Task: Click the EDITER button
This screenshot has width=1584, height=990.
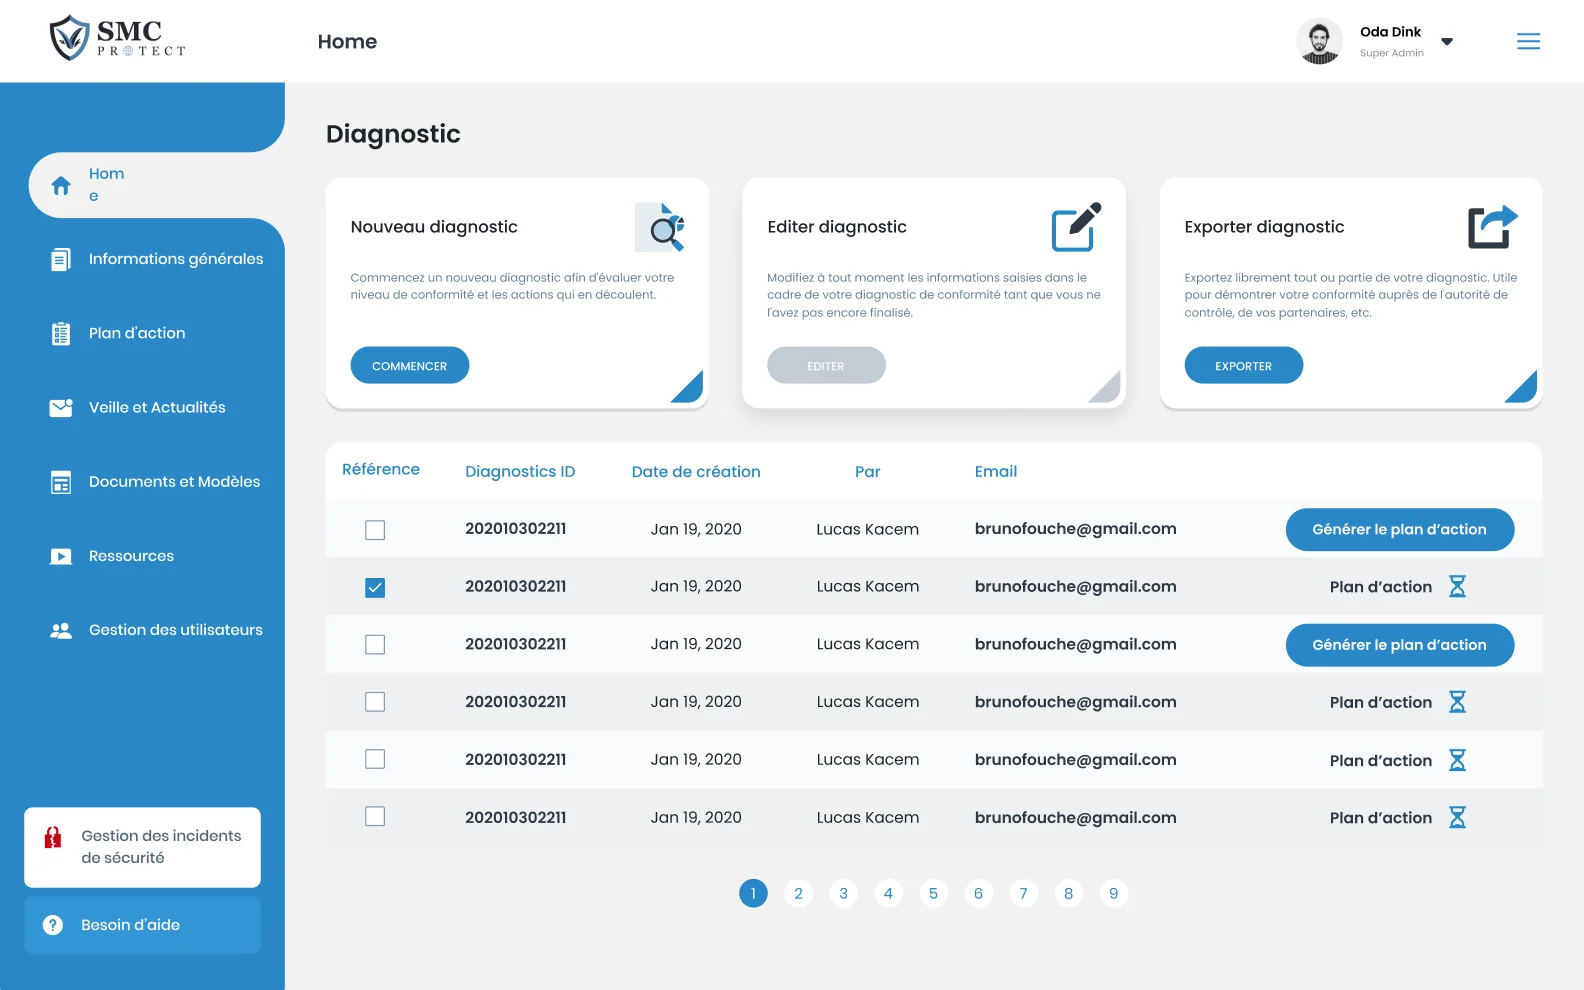Action: 826,365
